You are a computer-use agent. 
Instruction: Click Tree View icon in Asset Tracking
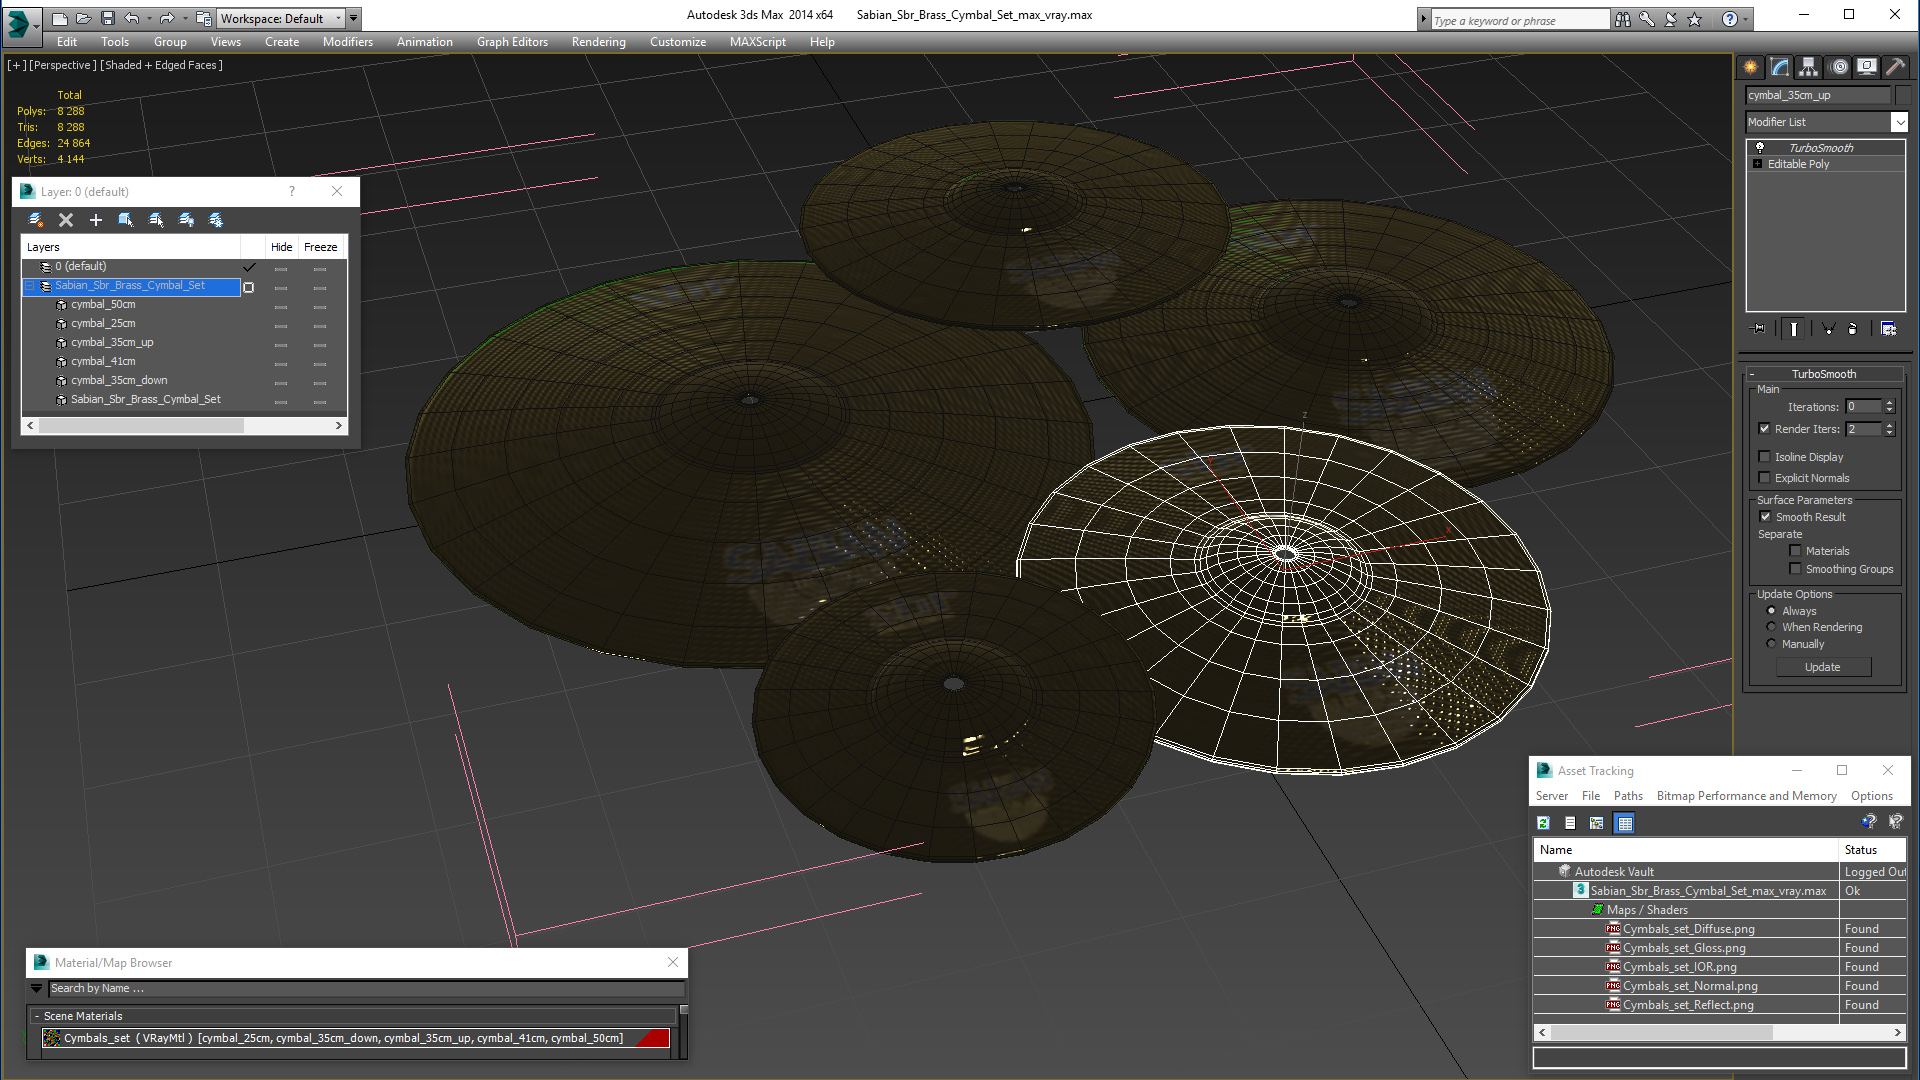[1597, 823]
